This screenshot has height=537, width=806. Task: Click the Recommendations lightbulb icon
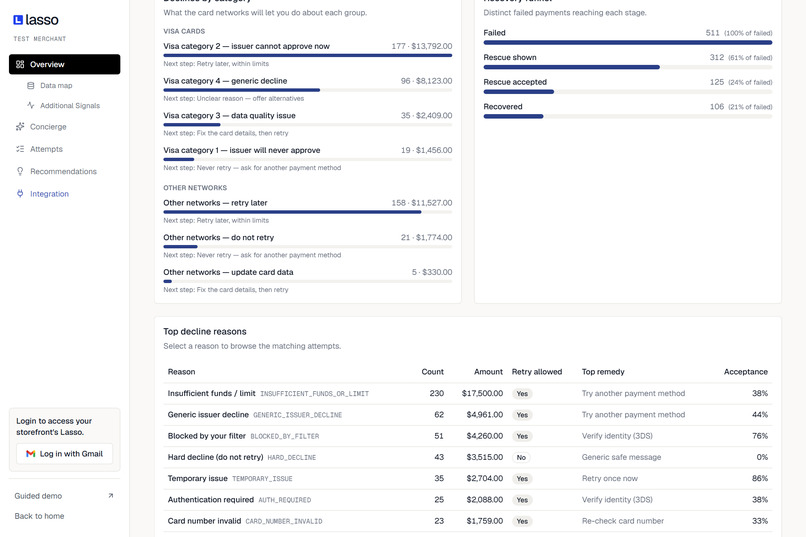tap(20, 171)
